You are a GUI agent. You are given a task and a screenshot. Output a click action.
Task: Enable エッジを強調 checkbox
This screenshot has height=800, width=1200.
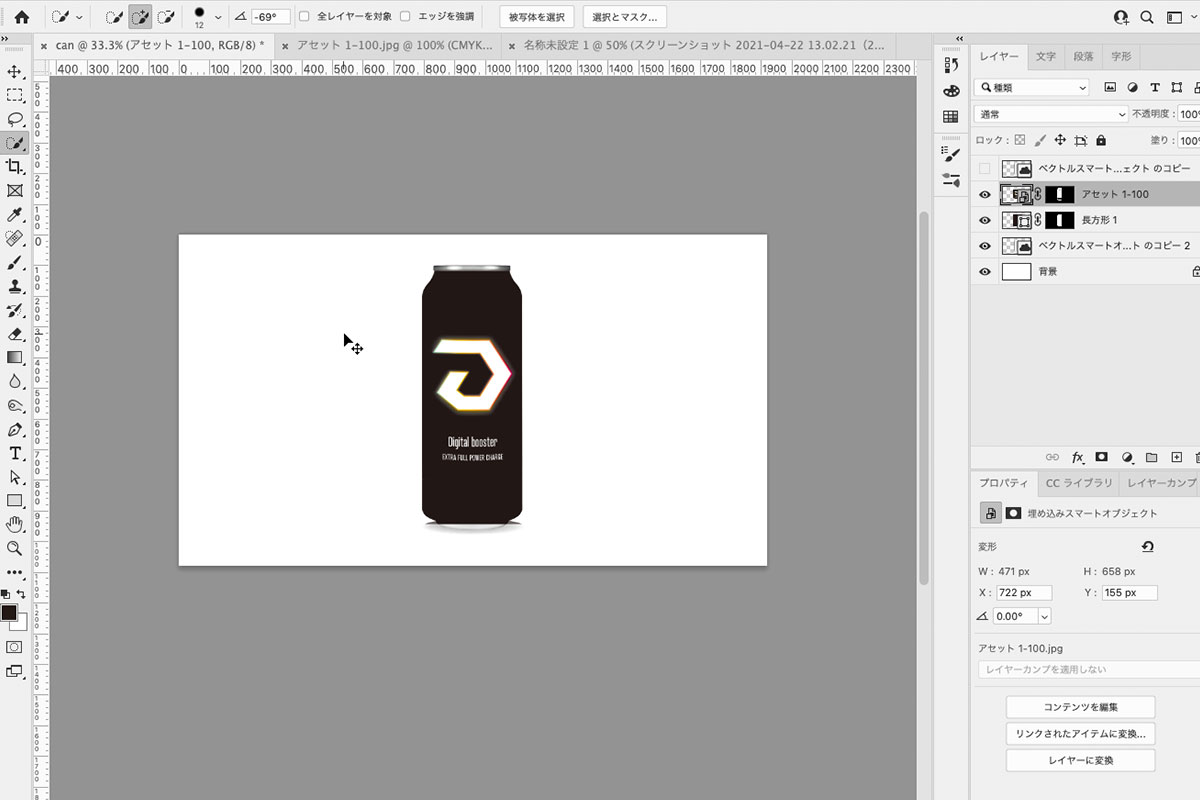tap(405, 17)
